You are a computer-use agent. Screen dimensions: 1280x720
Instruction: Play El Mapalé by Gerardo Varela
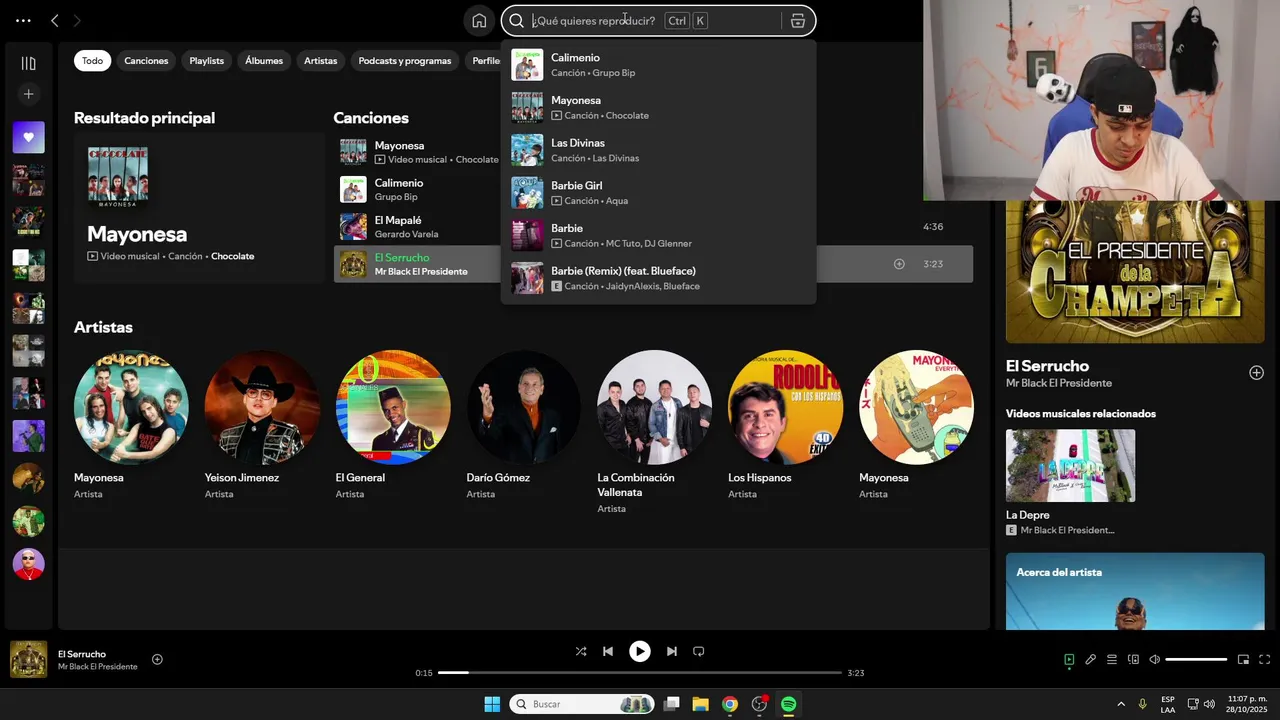[x=353, y=227]
